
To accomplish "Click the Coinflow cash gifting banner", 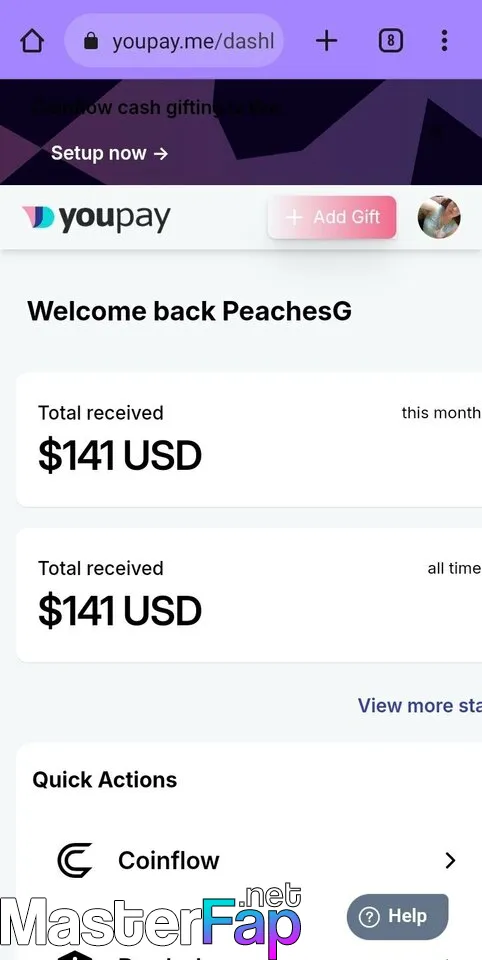I will 241,132.
